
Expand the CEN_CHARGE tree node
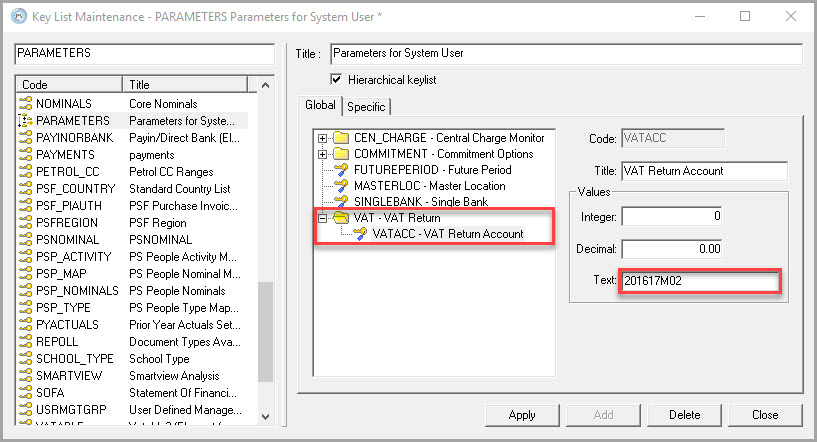(322, 138)
